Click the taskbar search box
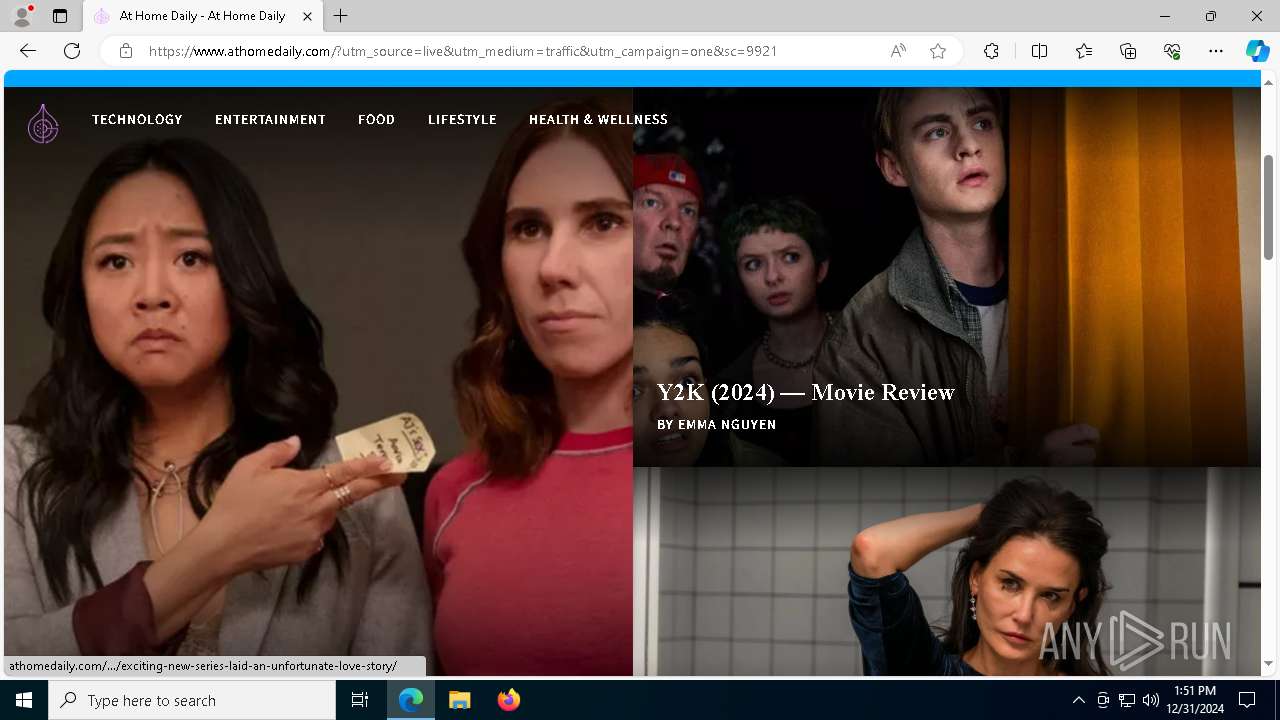1280x720 pixels. coord(192,700)
